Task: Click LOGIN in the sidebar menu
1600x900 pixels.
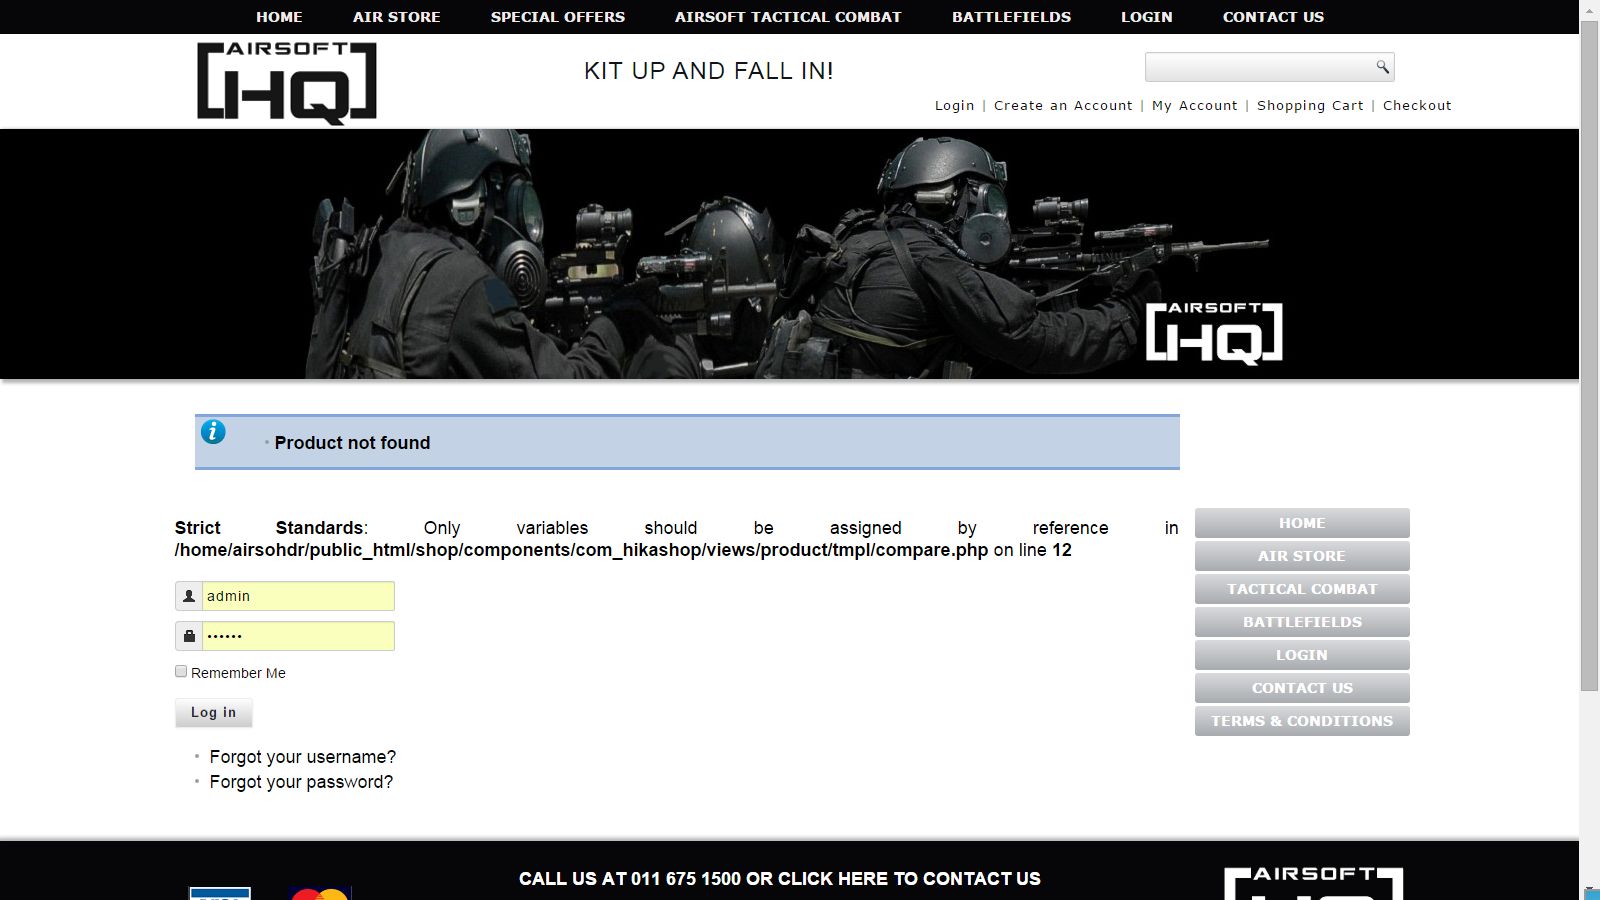Action: point(1302,655)
